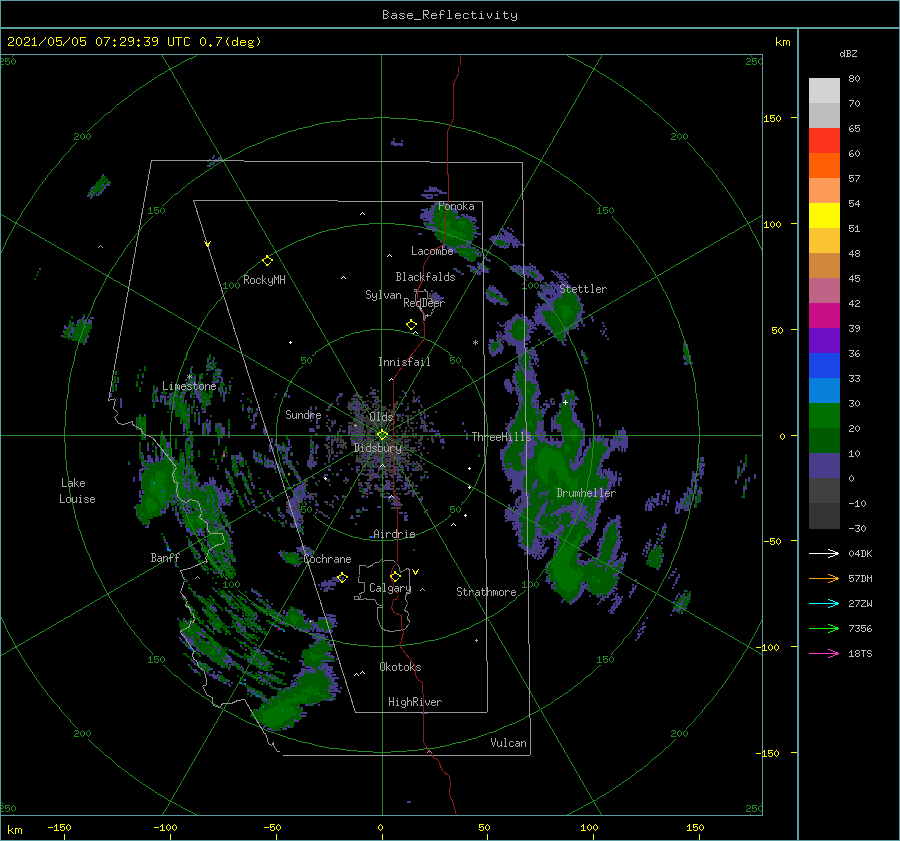Click the Drumheller label
This screenshot has width=900, height=841.
[586, 493]
